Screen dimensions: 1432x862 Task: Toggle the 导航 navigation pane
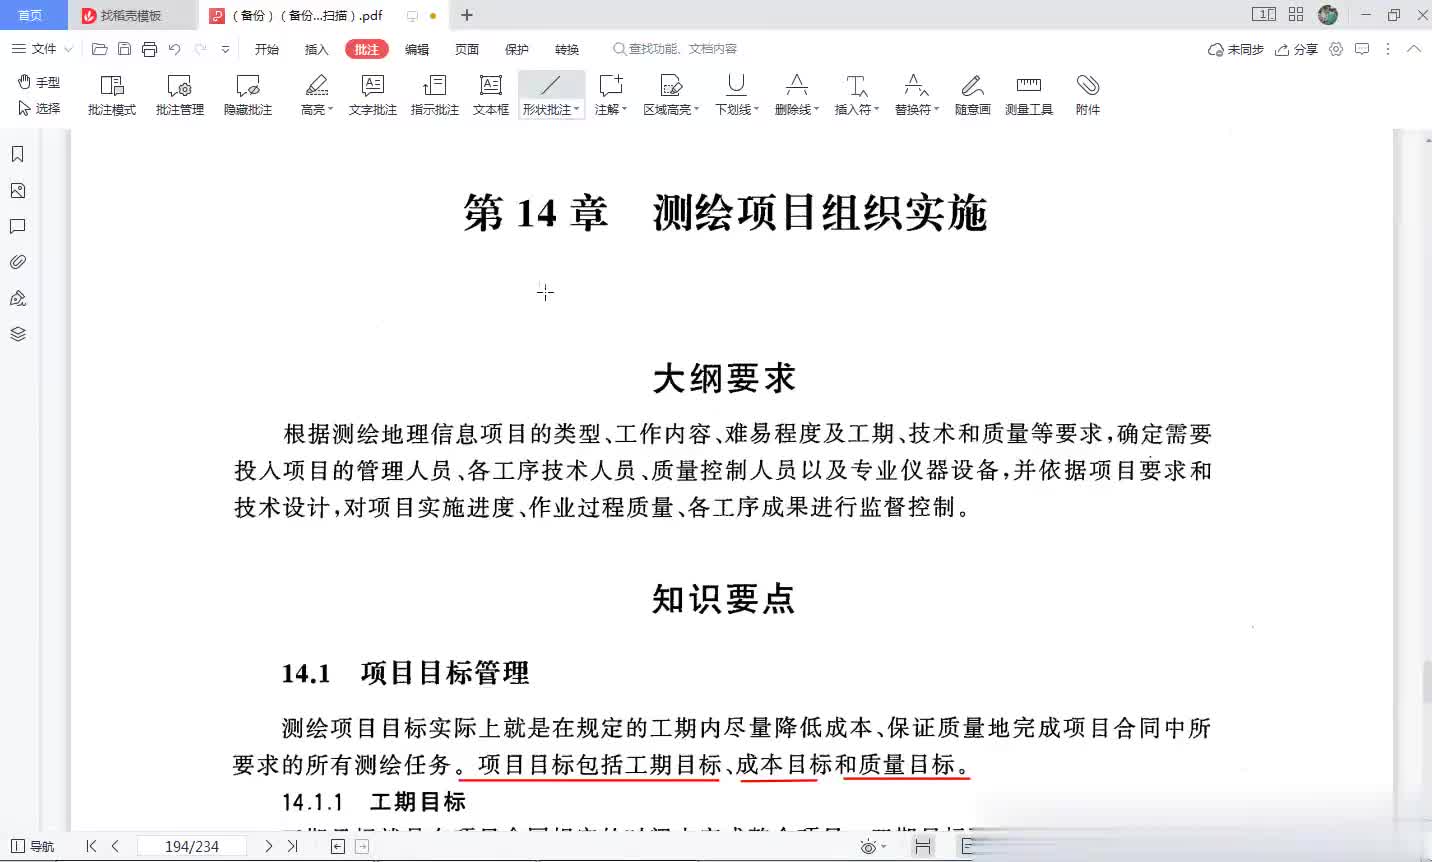pos(32,846)
